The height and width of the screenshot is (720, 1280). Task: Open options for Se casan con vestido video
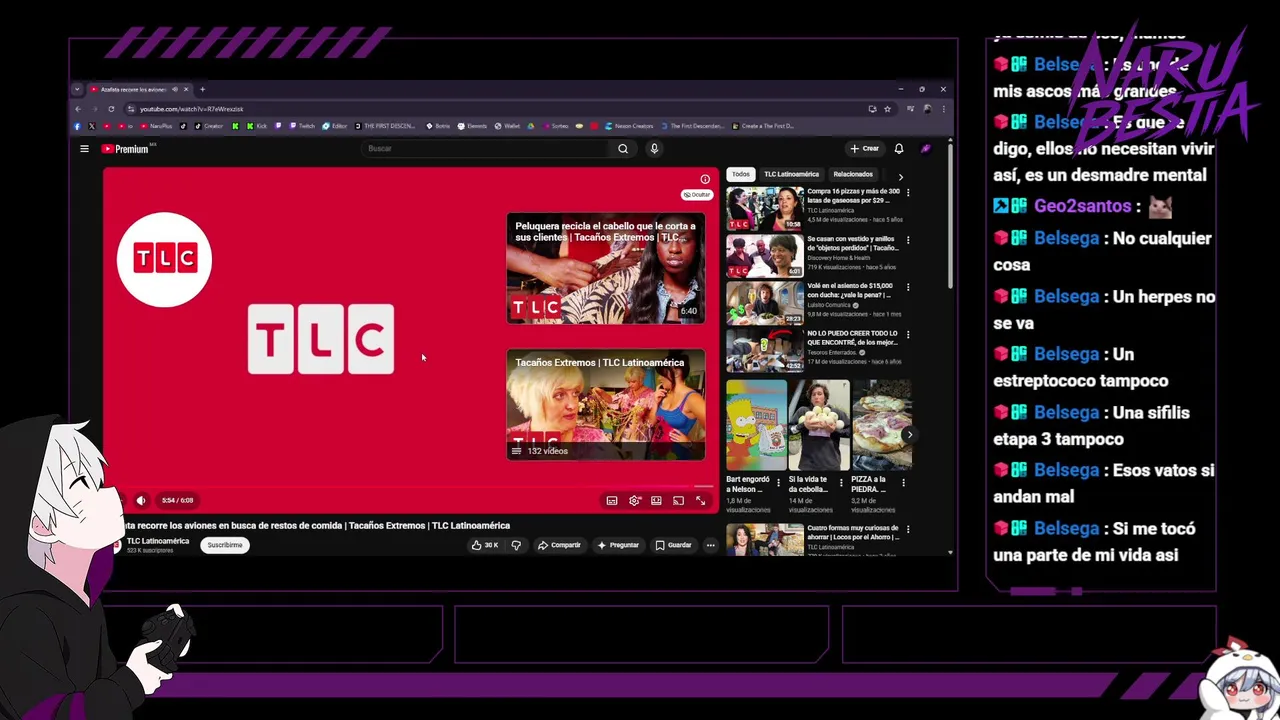pyautogui.click(x=908, y=240)
